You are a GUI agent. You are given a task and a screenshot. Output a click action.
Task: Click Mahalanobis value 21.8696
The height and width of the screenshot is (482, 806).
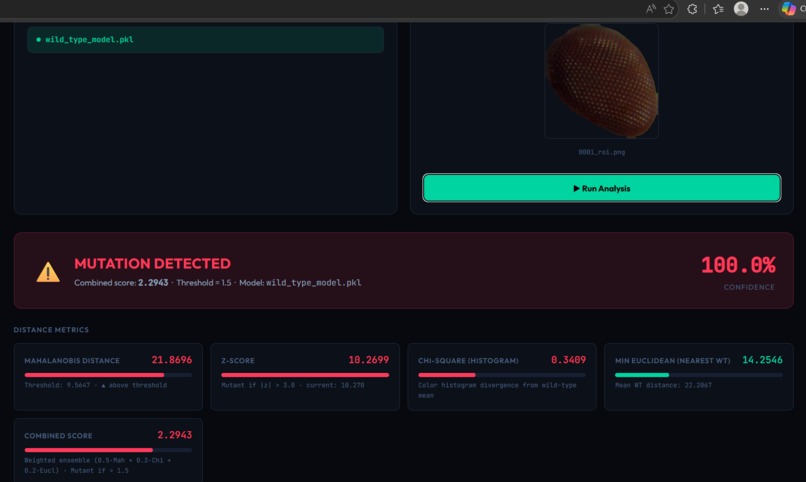(172, 360)
